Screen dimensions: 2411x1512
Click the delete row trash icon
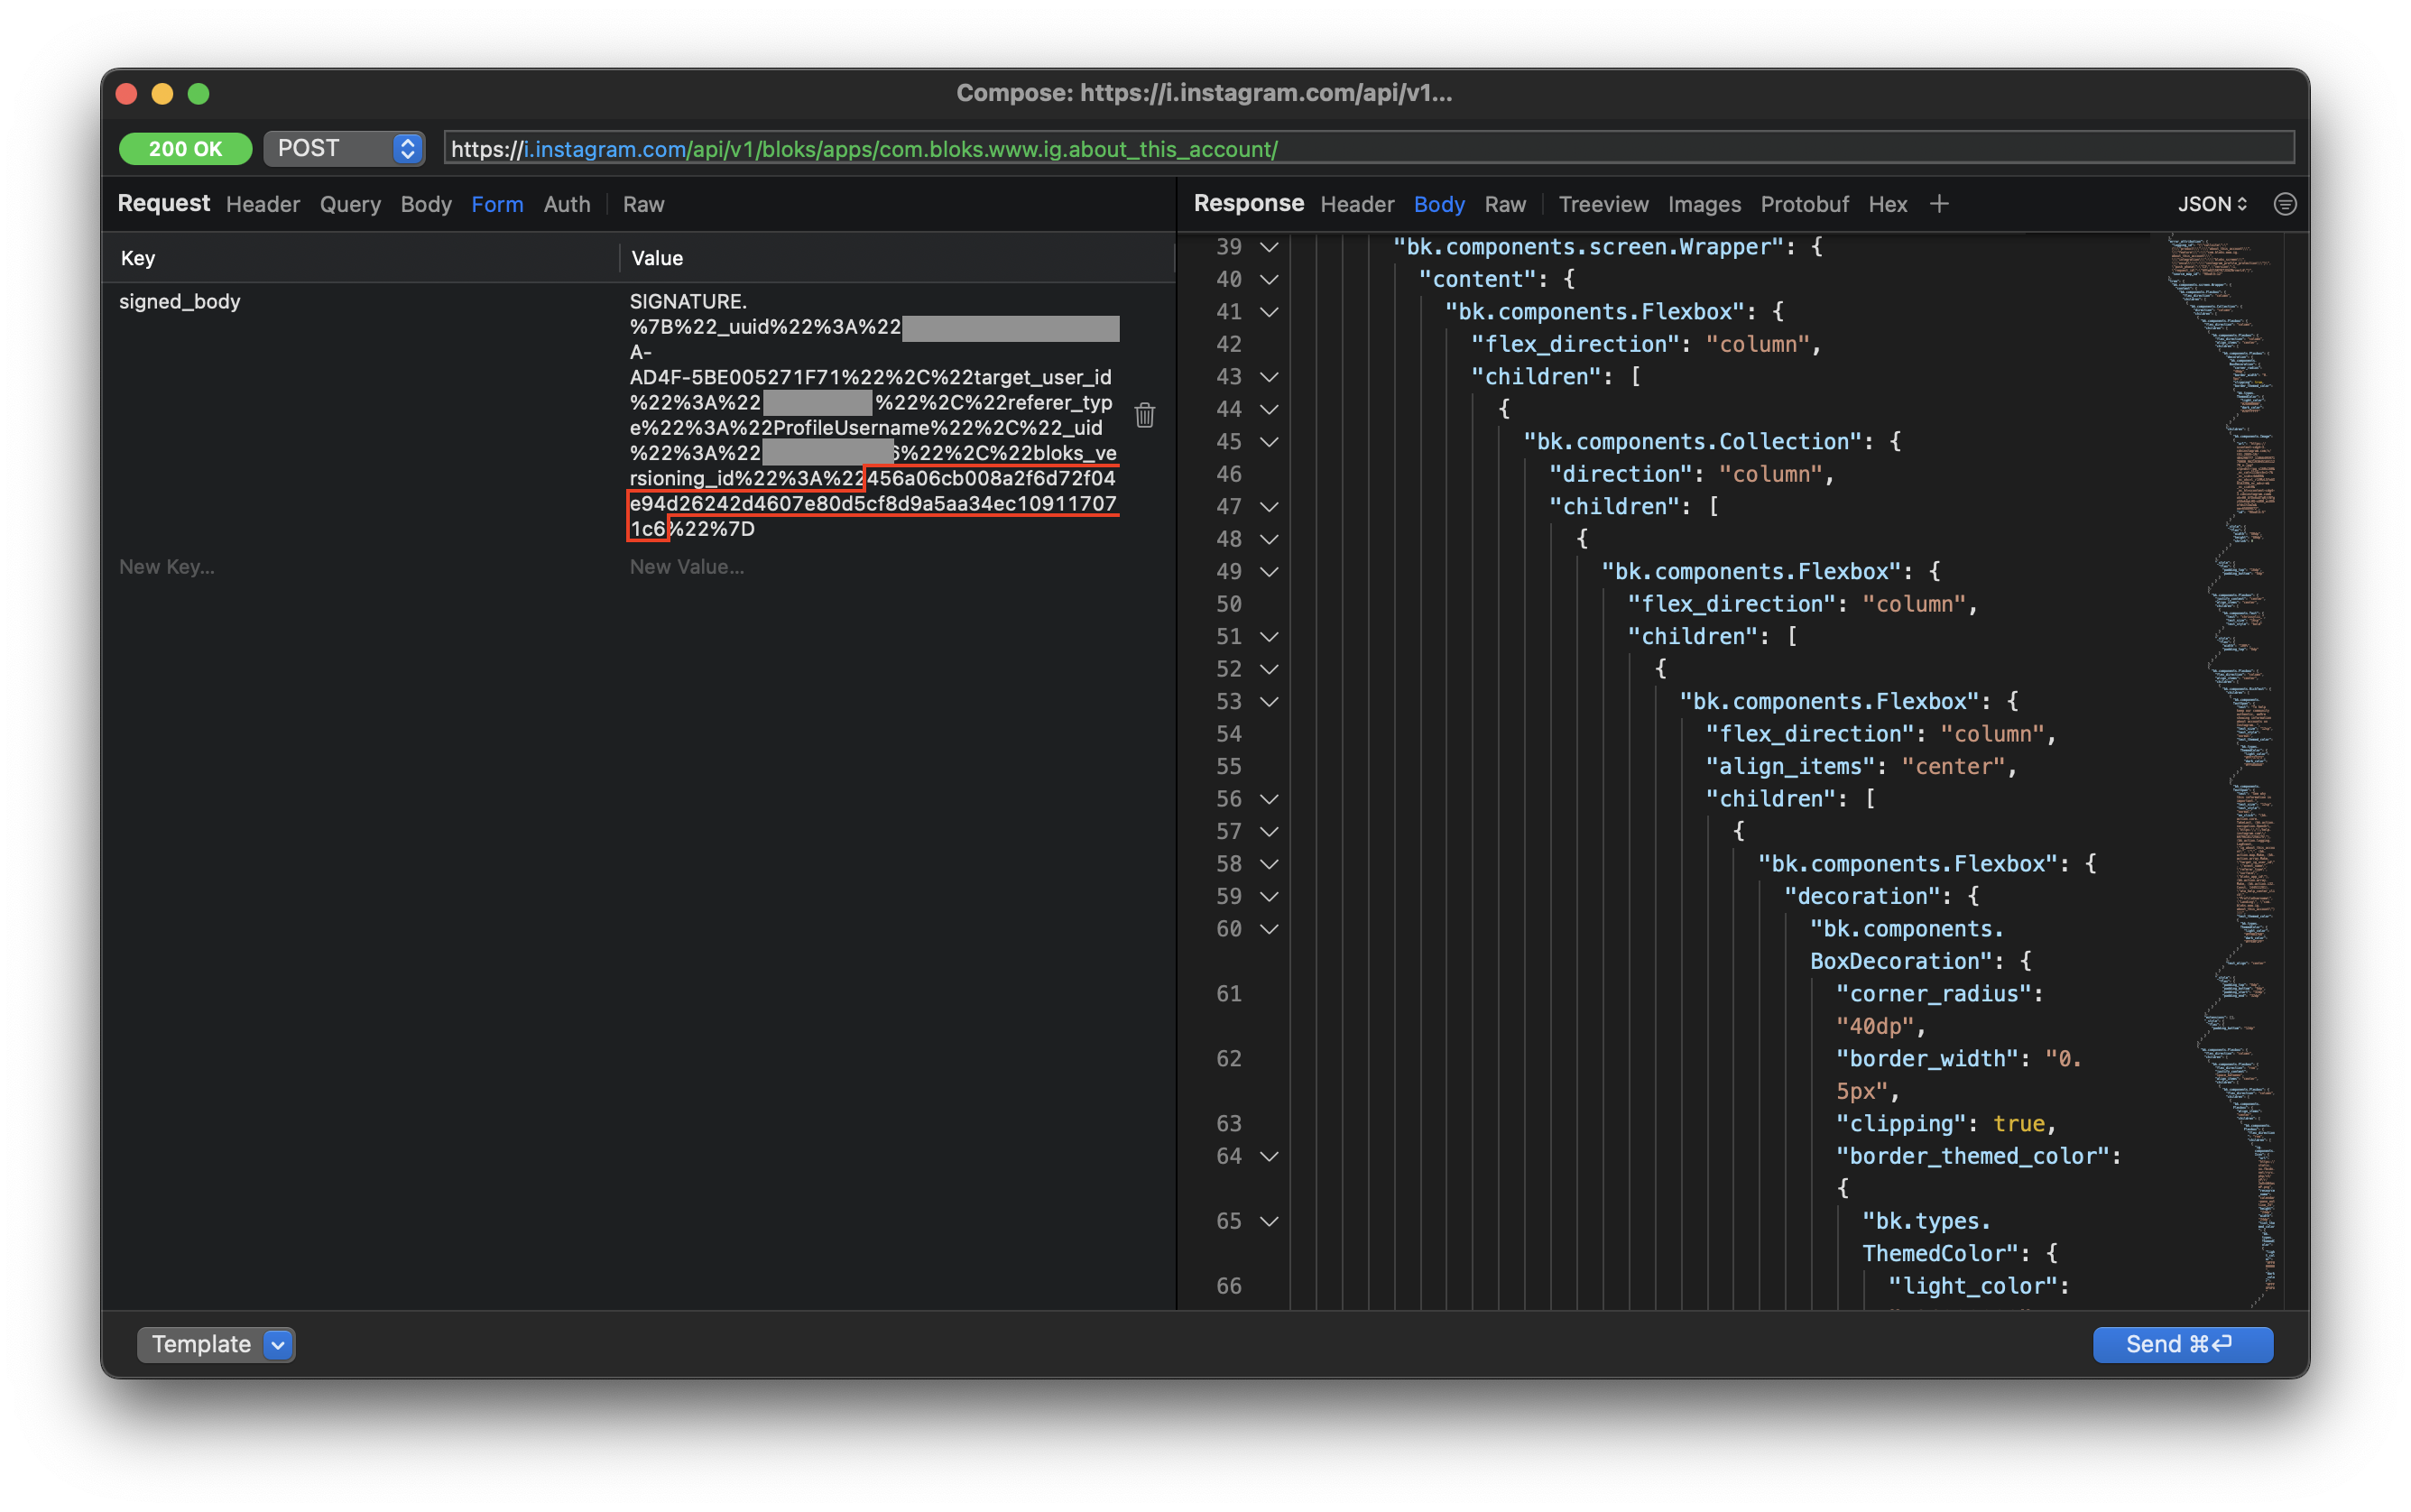[1144, 416]
